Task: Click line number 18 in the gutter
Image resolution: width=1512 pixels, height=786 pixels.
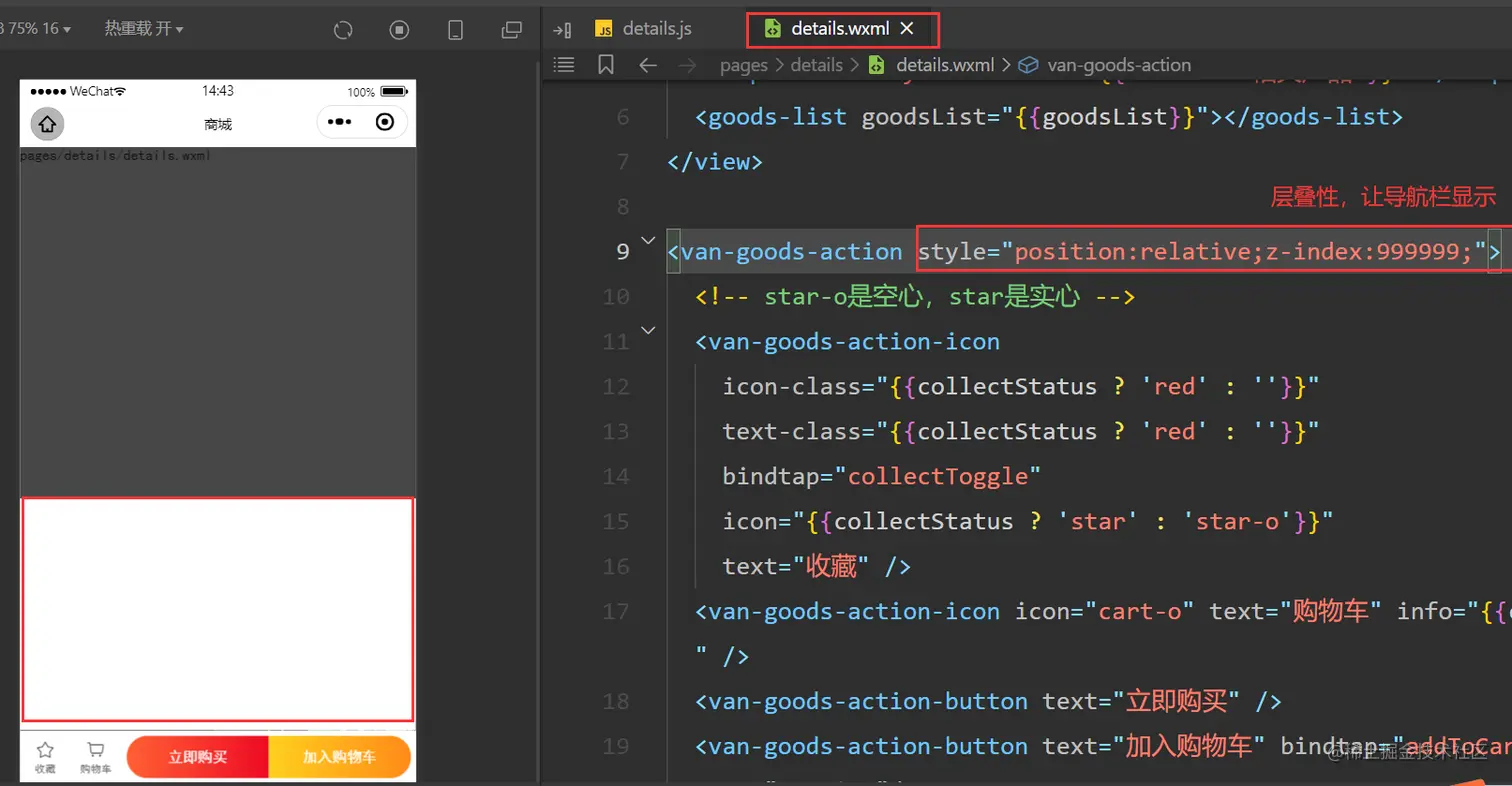Action: click(x=617, y=701)
